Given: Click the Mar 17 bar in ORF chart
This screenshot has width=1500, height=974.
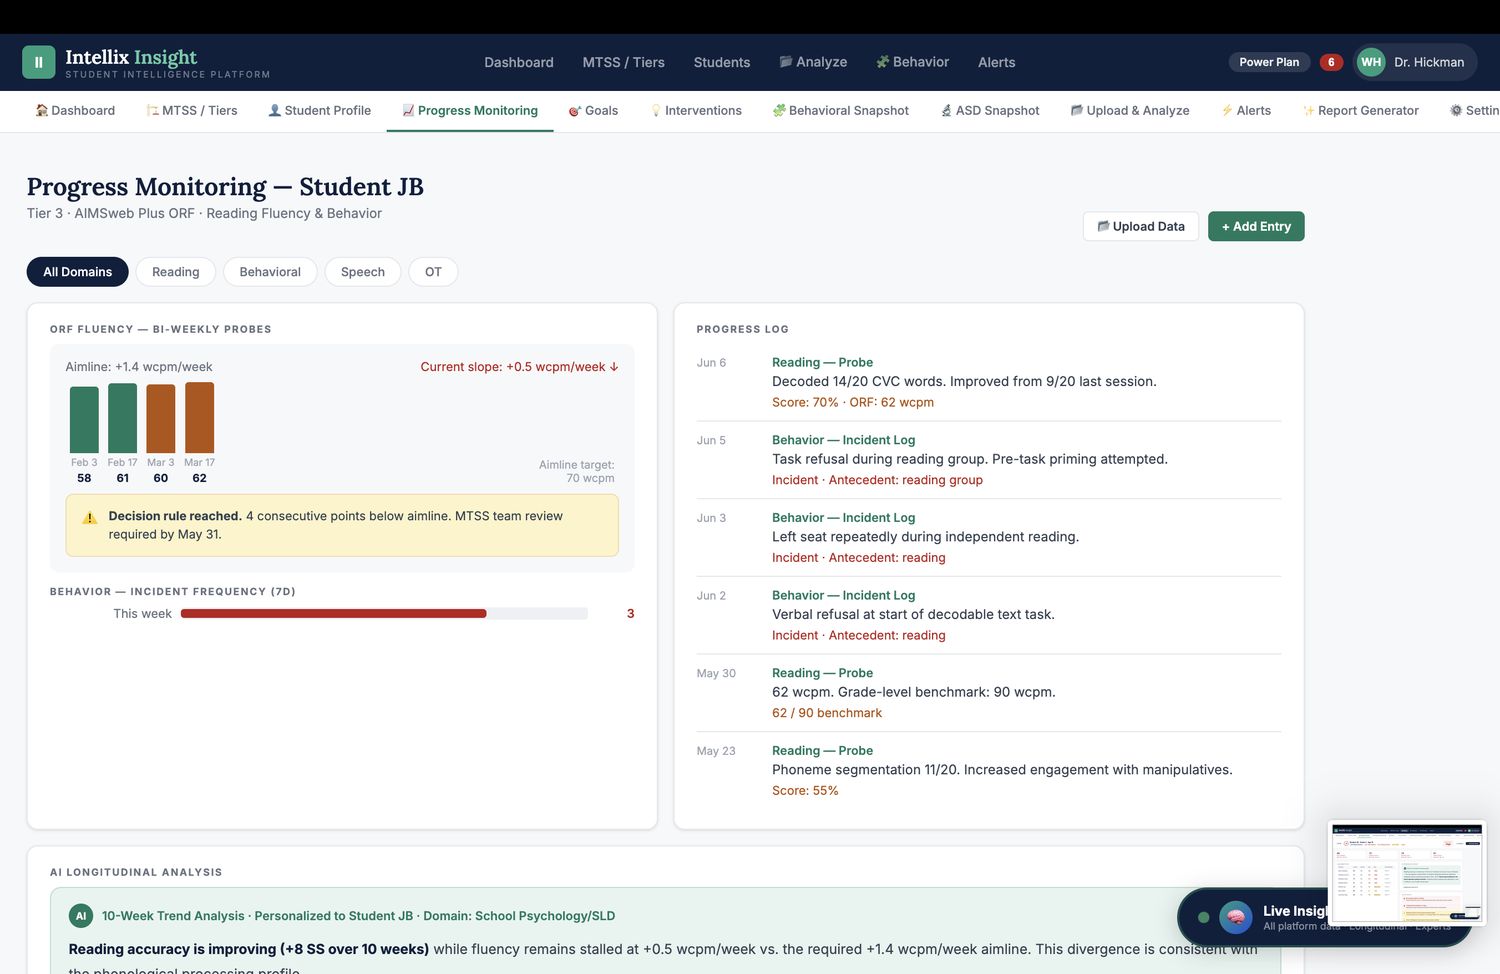Looking at the screenshot, I should 200,418.
